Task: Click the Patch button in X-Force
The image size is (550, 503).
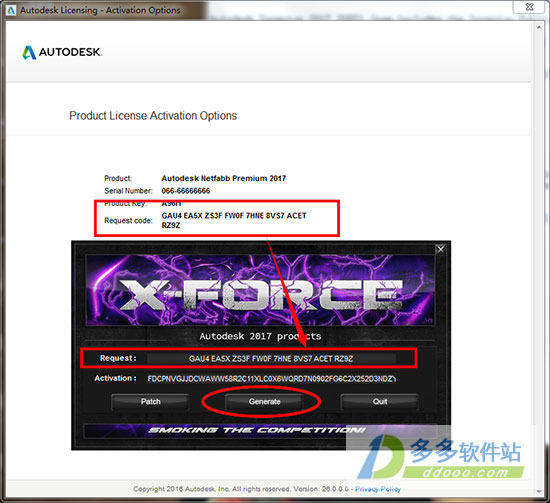Action: click(150, 402)
